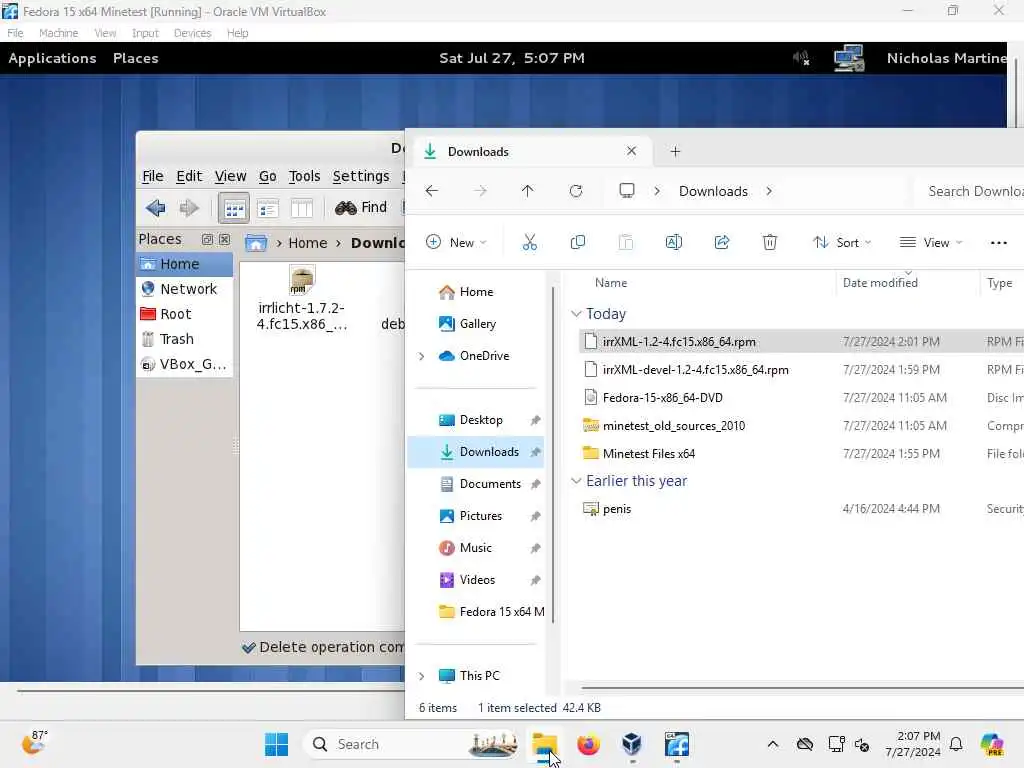Open the Fedora Applications menu

[x=52, y=58]
